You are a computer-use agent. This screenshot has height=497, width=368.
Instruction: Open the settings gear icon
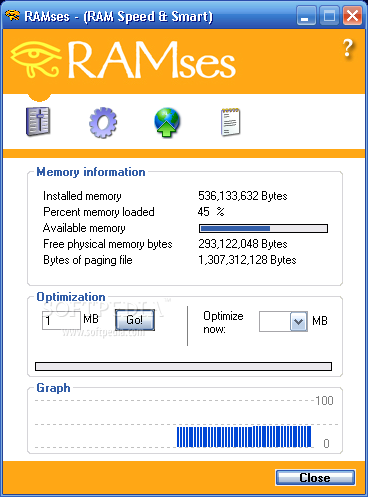tap(103, 122)
